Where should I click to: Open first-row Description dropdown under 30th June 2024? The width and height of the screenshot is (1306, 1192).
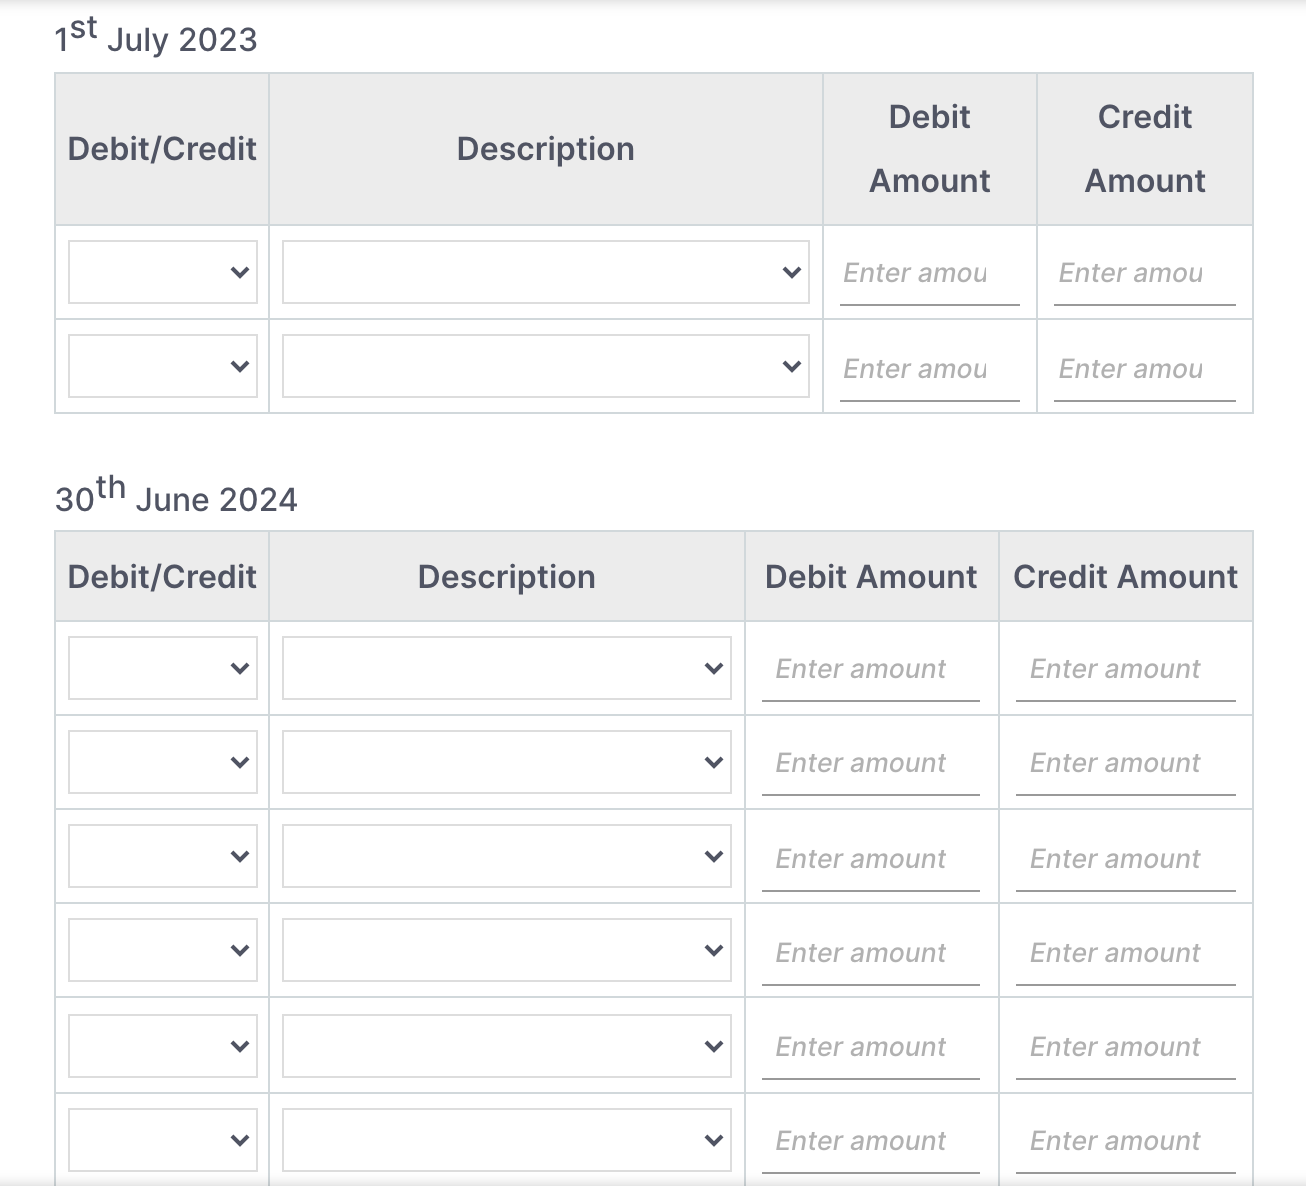507,668
